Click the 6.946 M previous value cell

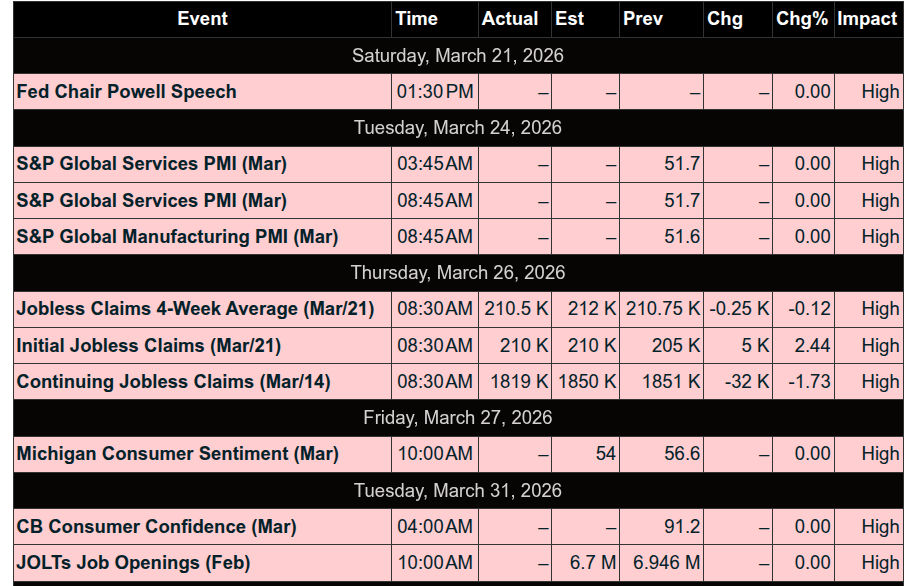point(661,563)
